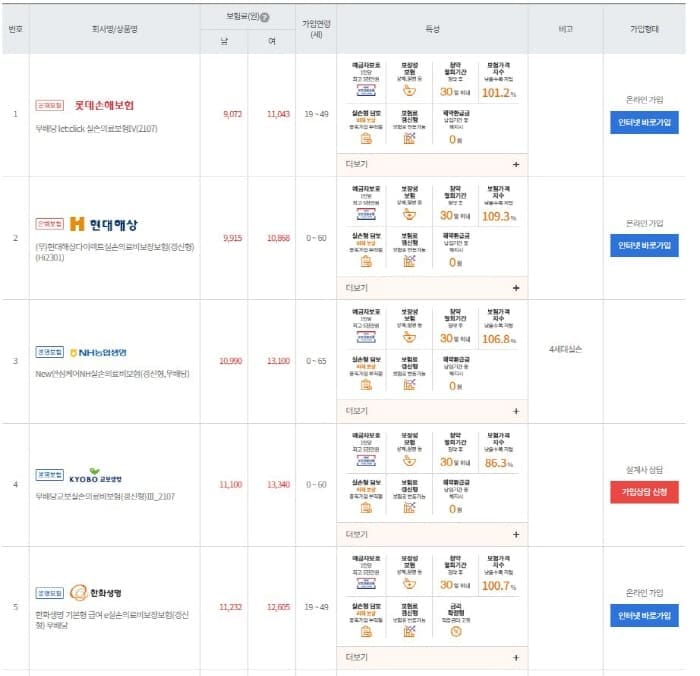Open 현대해상 다이렉트 실손의료비보장보험 product name
Screen dimensions: 700x676
pyautogui.click(x=115, y=252)
